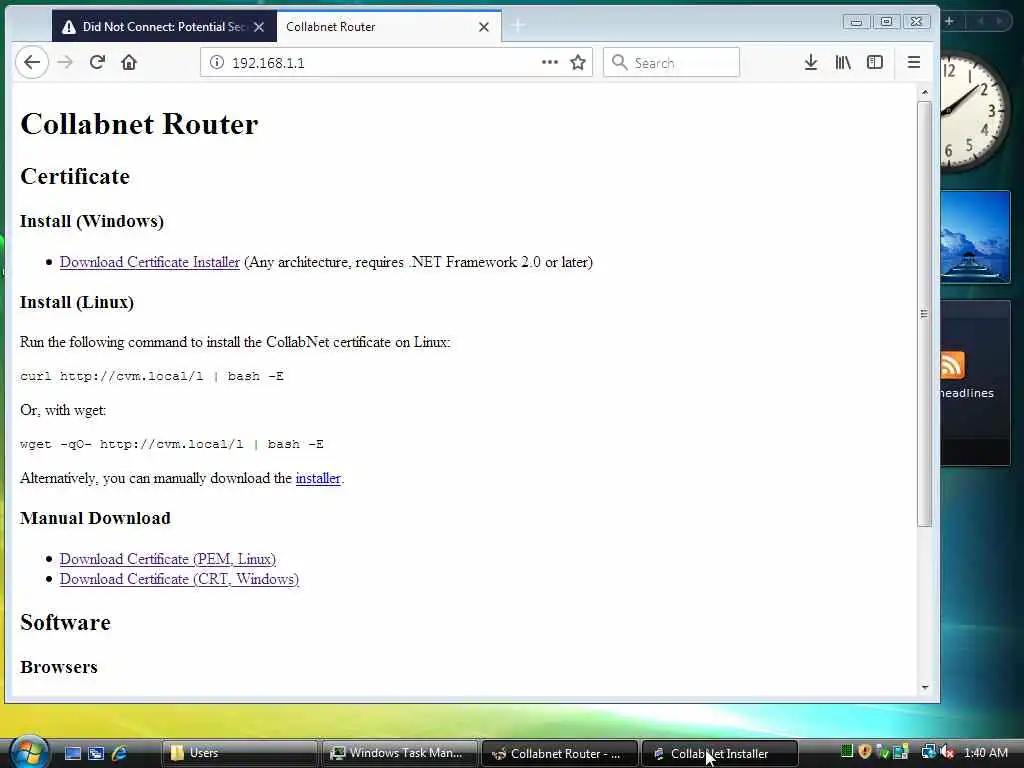Open the Firefox library icon

pyautogui.click(x=843, y=63)
